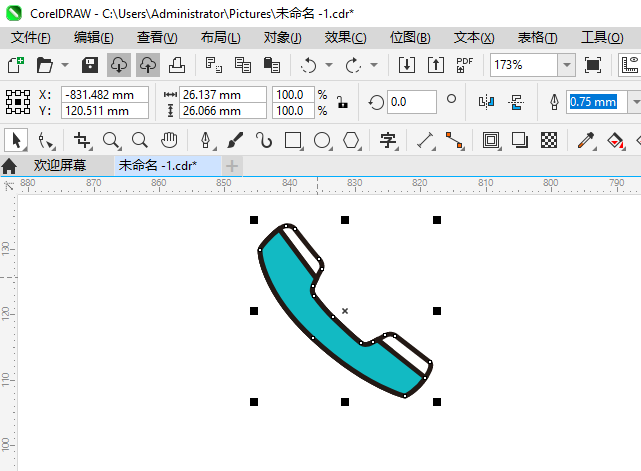The height and width of the screenshot is (471, 641).
Task: Select the Crop tool
Action: 83,141
